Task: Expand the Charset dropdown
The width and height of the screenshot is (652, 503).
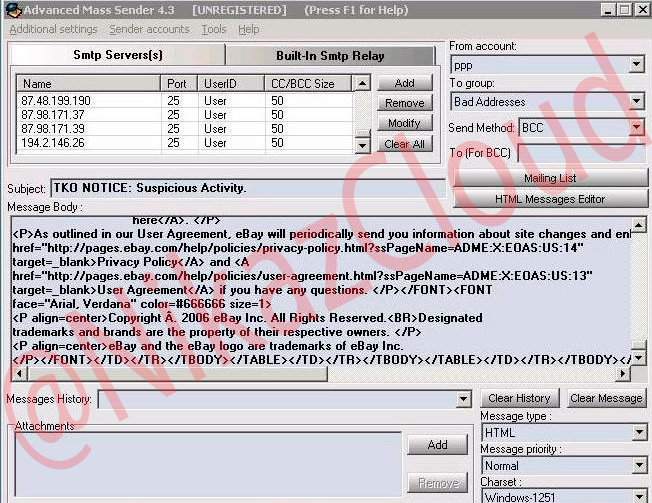Action: [x=639, y=496]
